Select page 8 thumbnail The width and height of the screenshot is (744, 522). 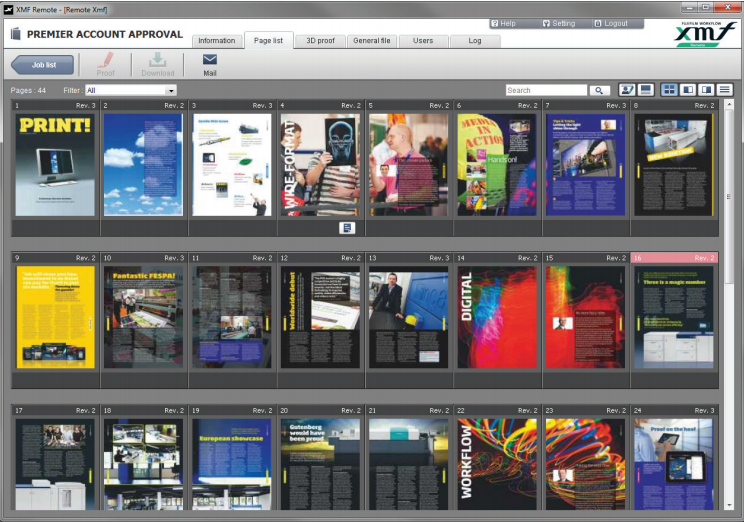click(x=674, y=165)
